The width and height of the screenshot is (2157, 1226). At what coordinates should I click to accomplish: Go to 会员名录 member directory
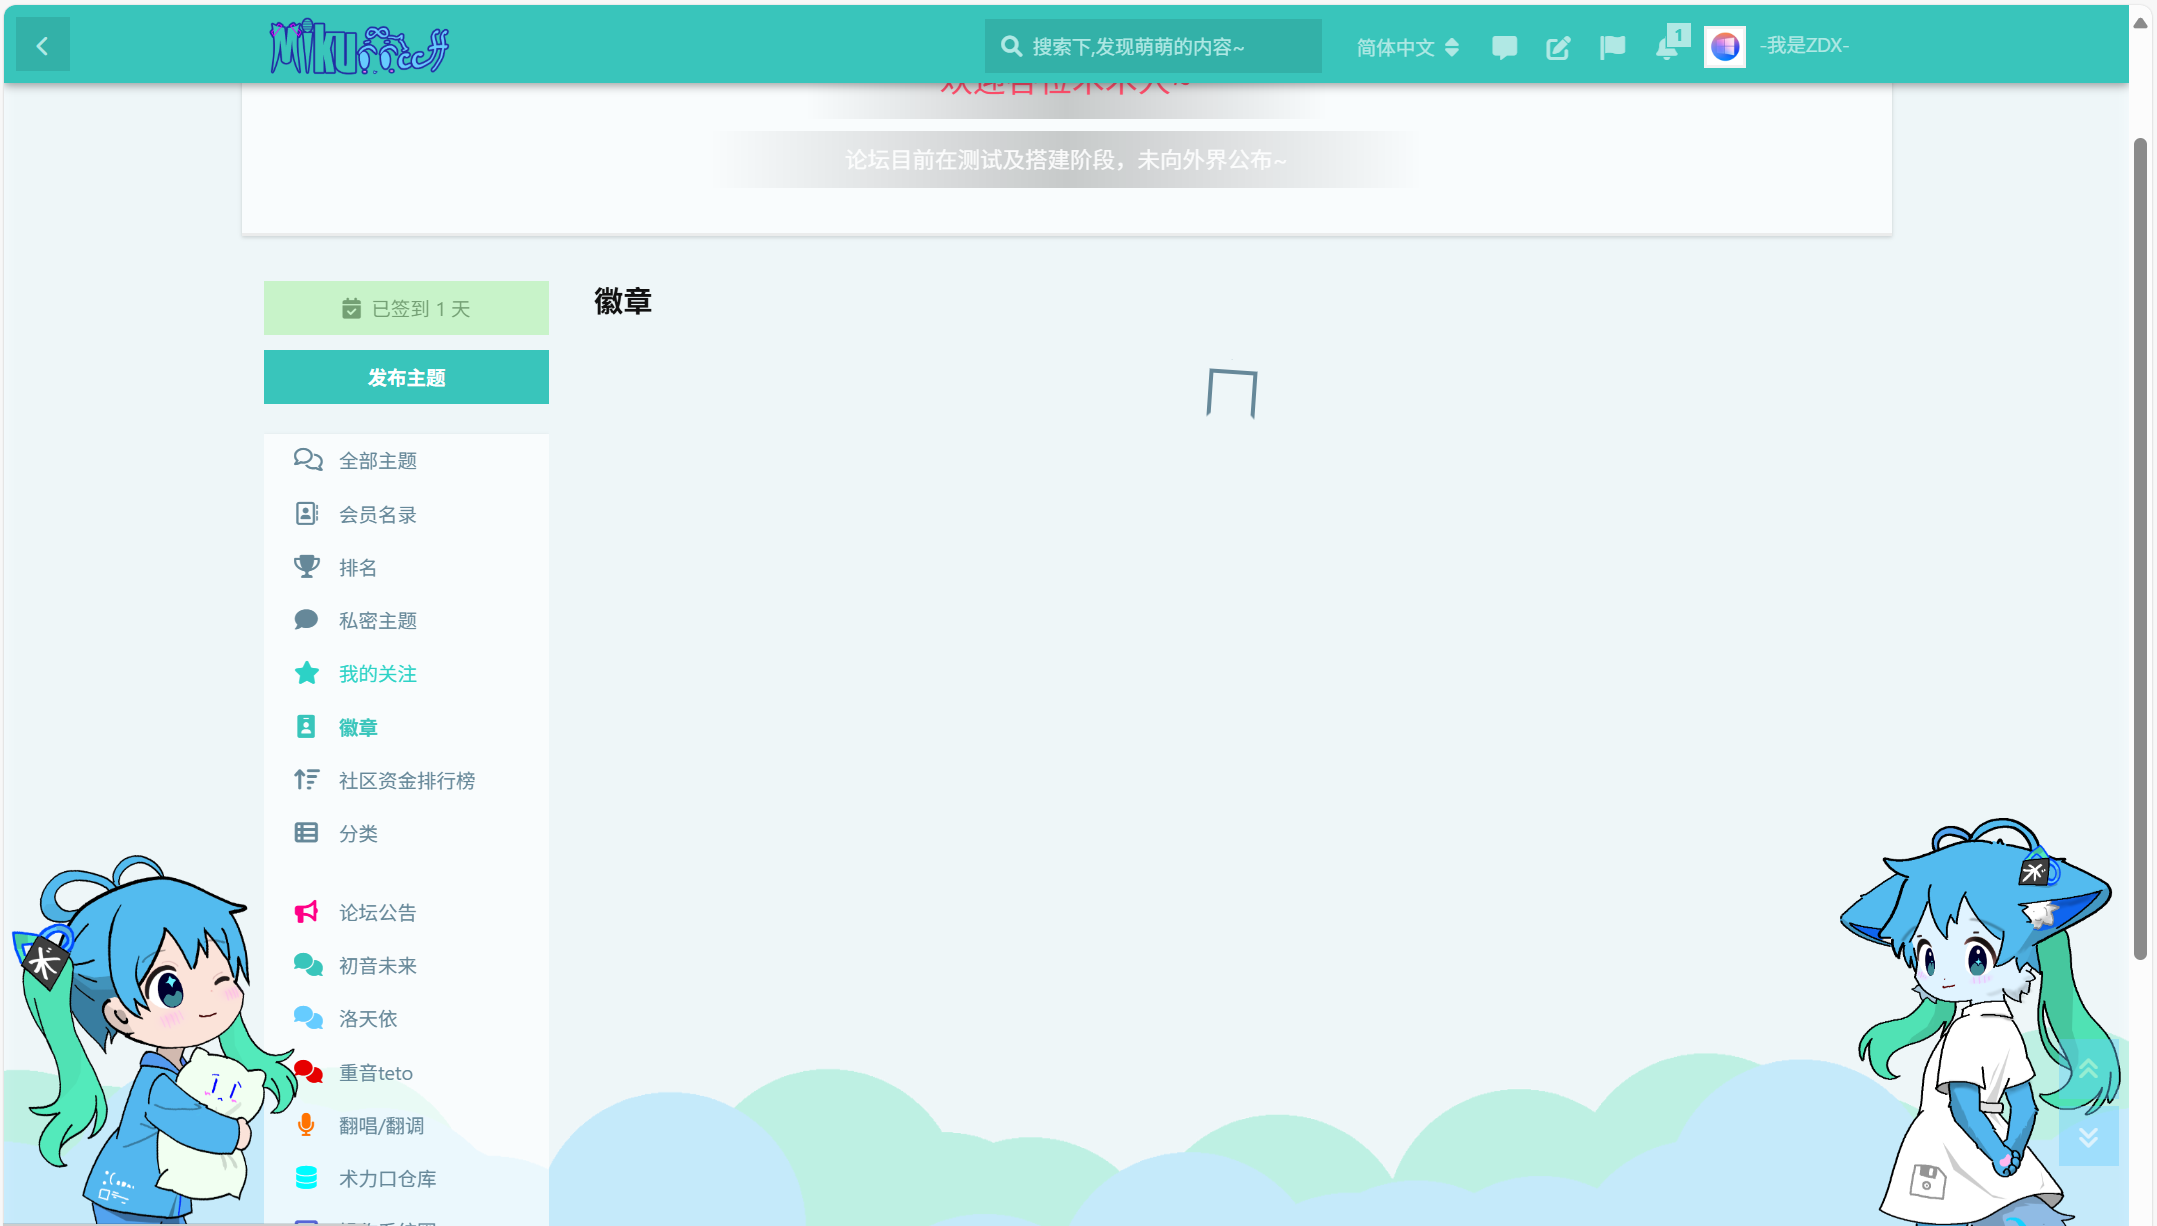[x=377, y=515]
